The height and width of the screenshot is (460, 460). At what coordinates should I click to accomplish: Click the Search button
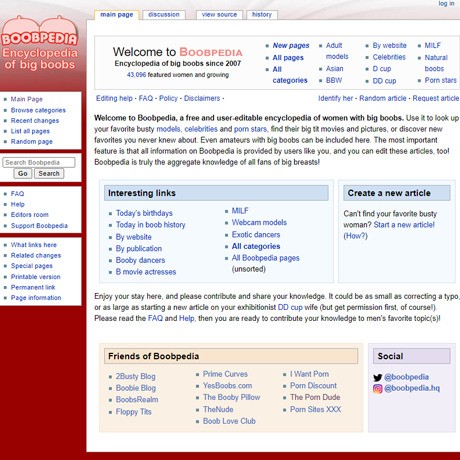click(49, 174)
